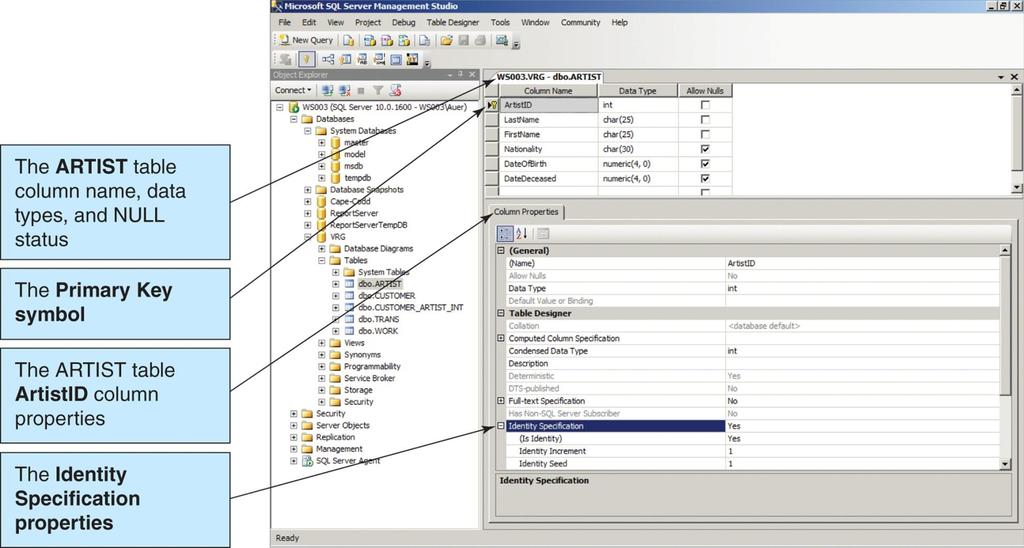This screenshot has width=1024, height=548.
Task: Click Object Explorer disconnect icon
Action: pyautogui.click(x=345, y=90)
